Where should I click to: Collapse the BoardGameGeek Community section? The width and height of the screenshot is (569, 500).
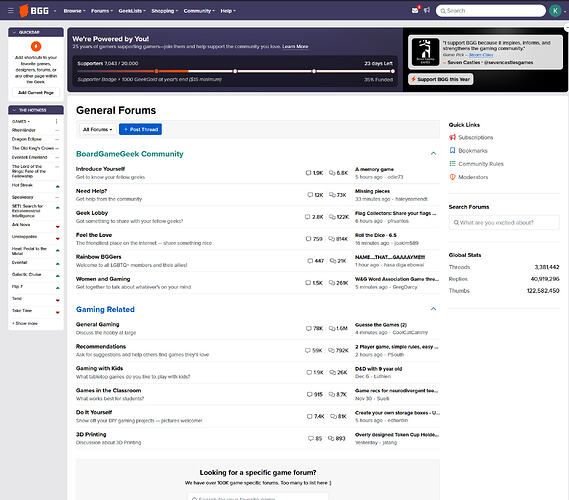(433, 153)
